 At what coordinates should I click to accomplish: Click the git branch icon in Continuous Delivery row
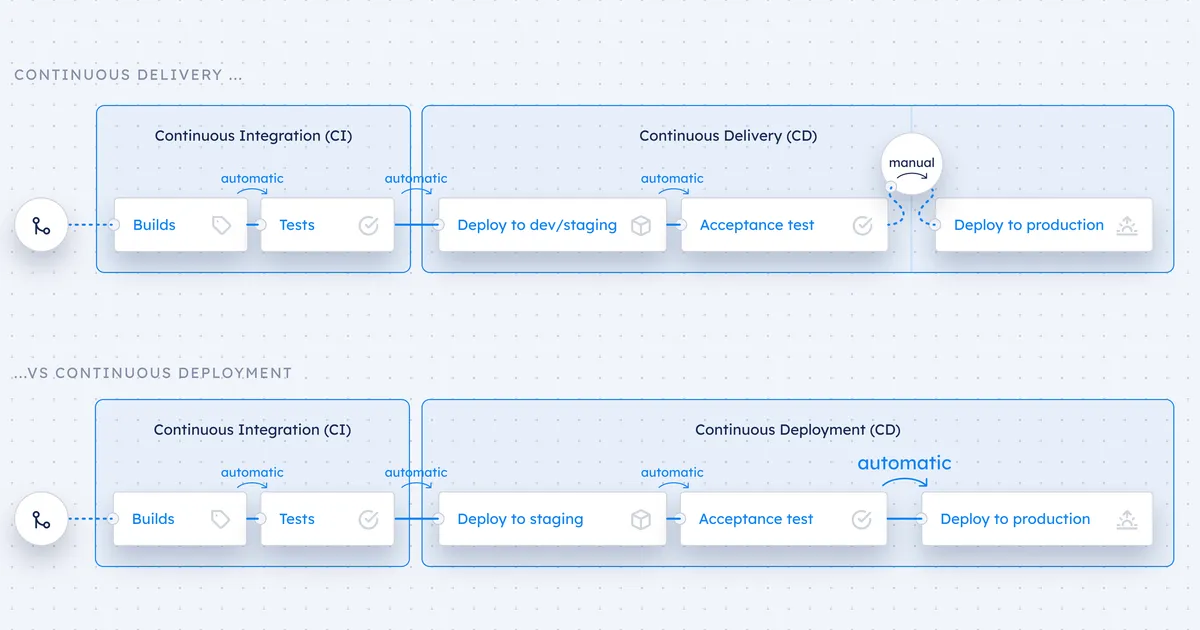click(x=41, y=225)
